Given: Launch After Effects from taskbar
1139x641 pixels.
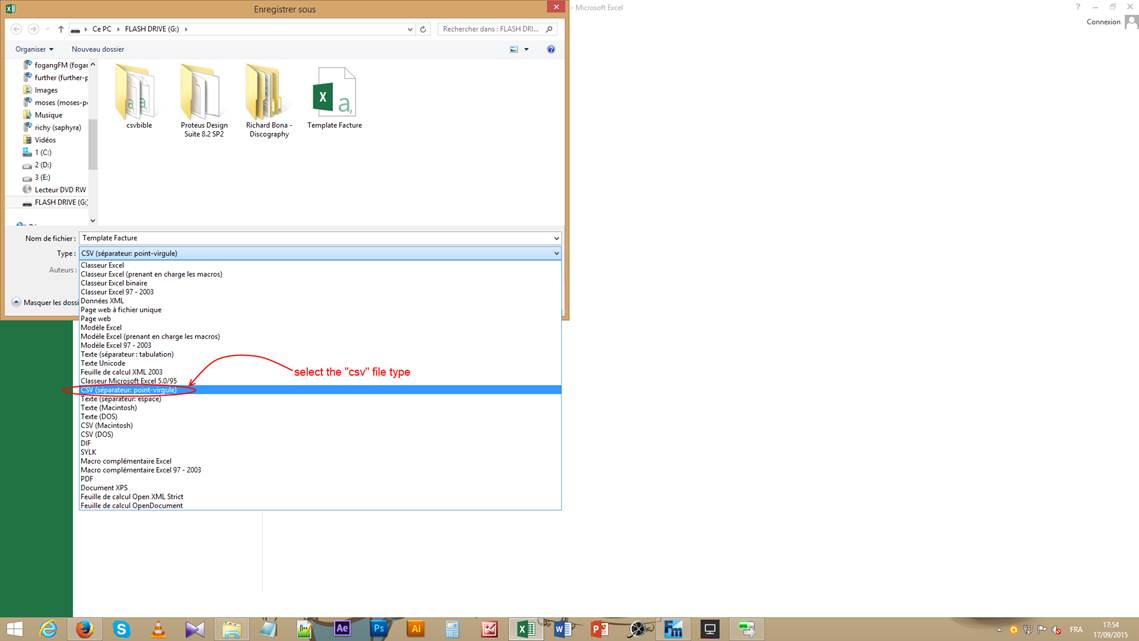Looking at the screenshot, I should 342,629.
